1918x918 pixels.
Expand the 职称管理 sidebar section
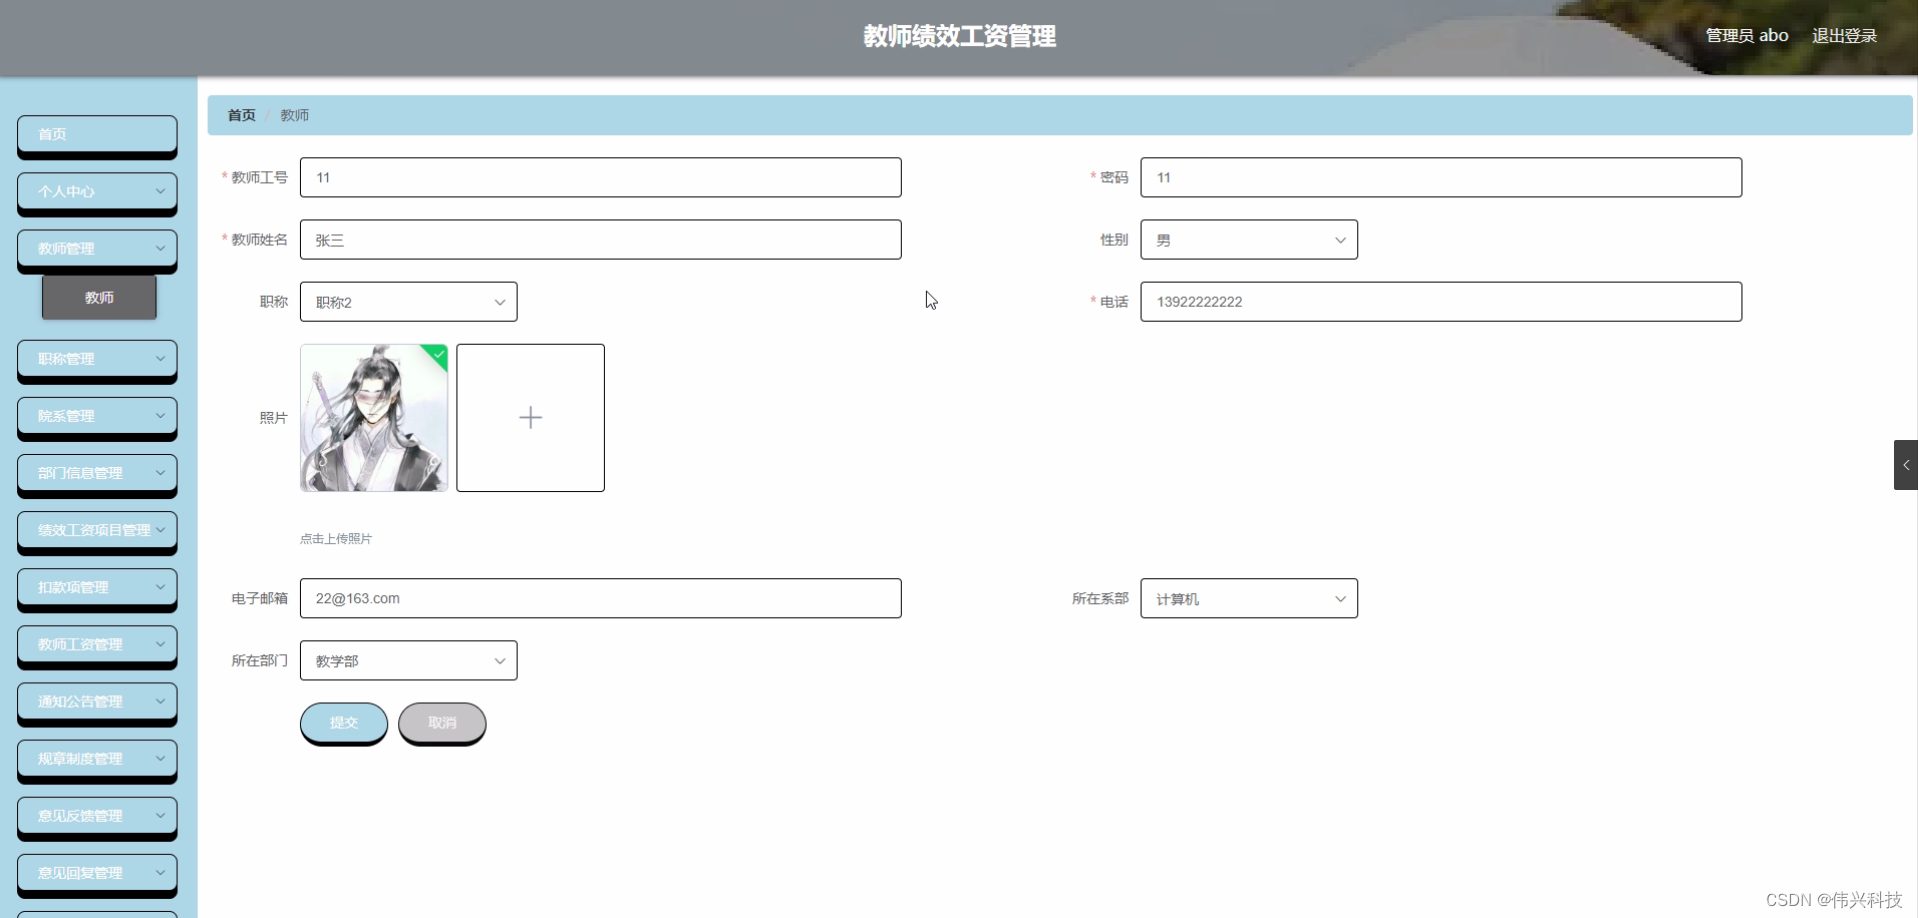tap(96, 359)
